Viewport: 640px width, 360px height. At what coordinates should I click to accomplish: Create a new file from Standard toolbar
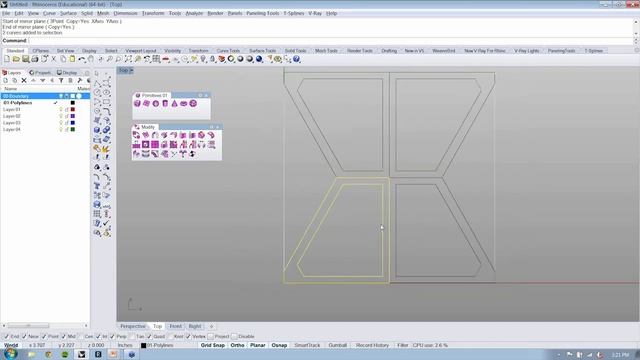pyautogui.click(x=7, y=59)
